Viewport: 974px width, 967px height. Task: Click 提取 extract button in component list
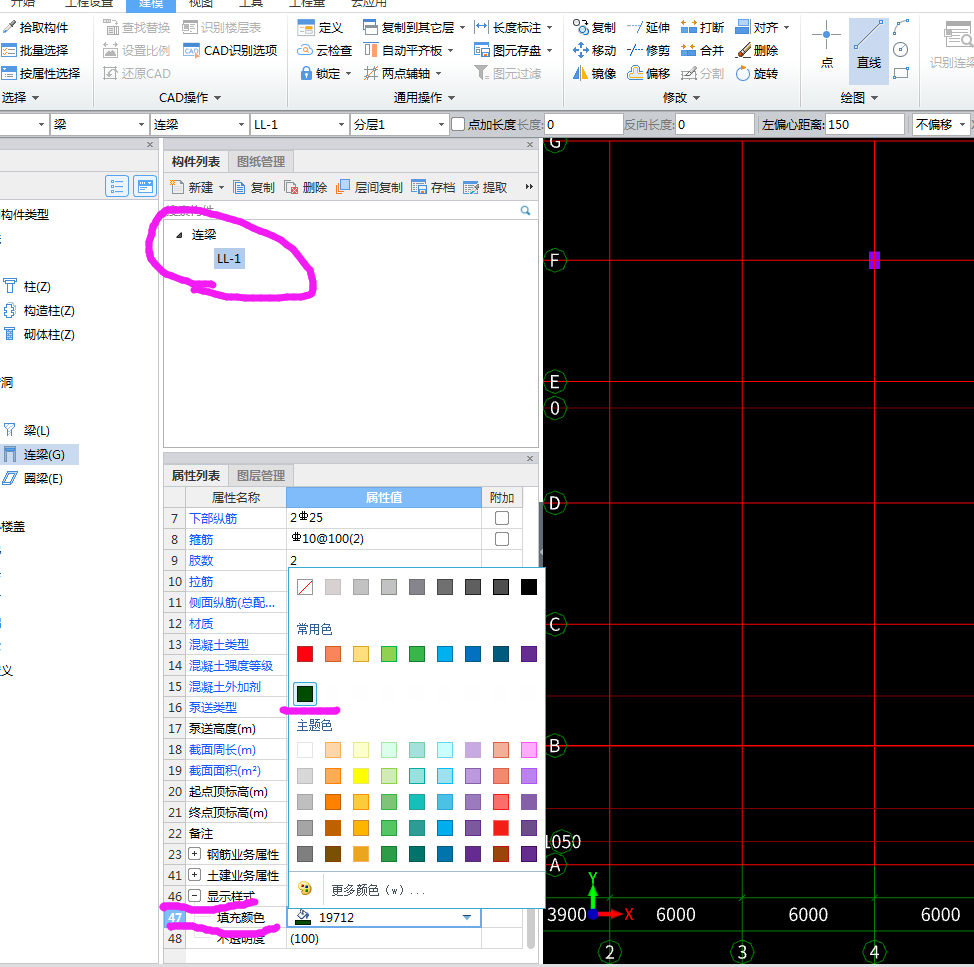tap(486, 188)
